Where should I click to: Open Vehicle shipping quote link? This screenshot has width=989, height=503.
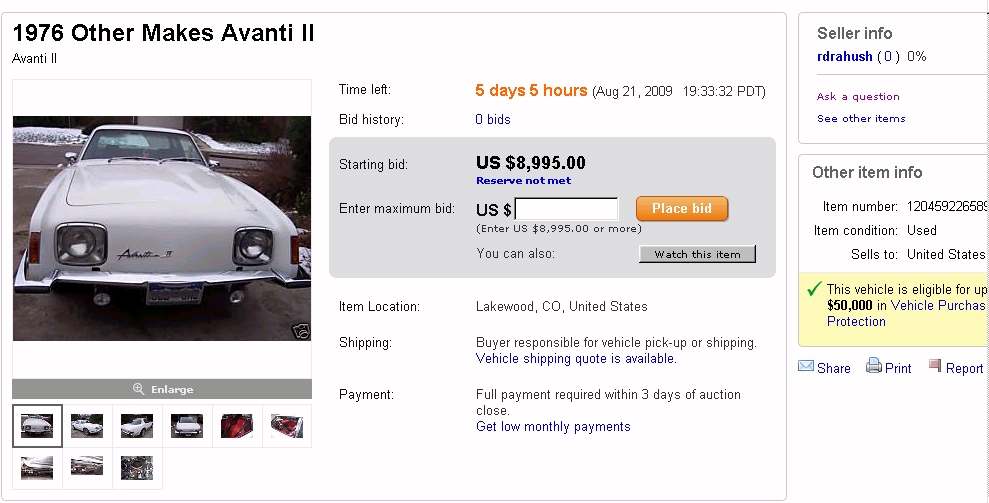coord(576,359)
